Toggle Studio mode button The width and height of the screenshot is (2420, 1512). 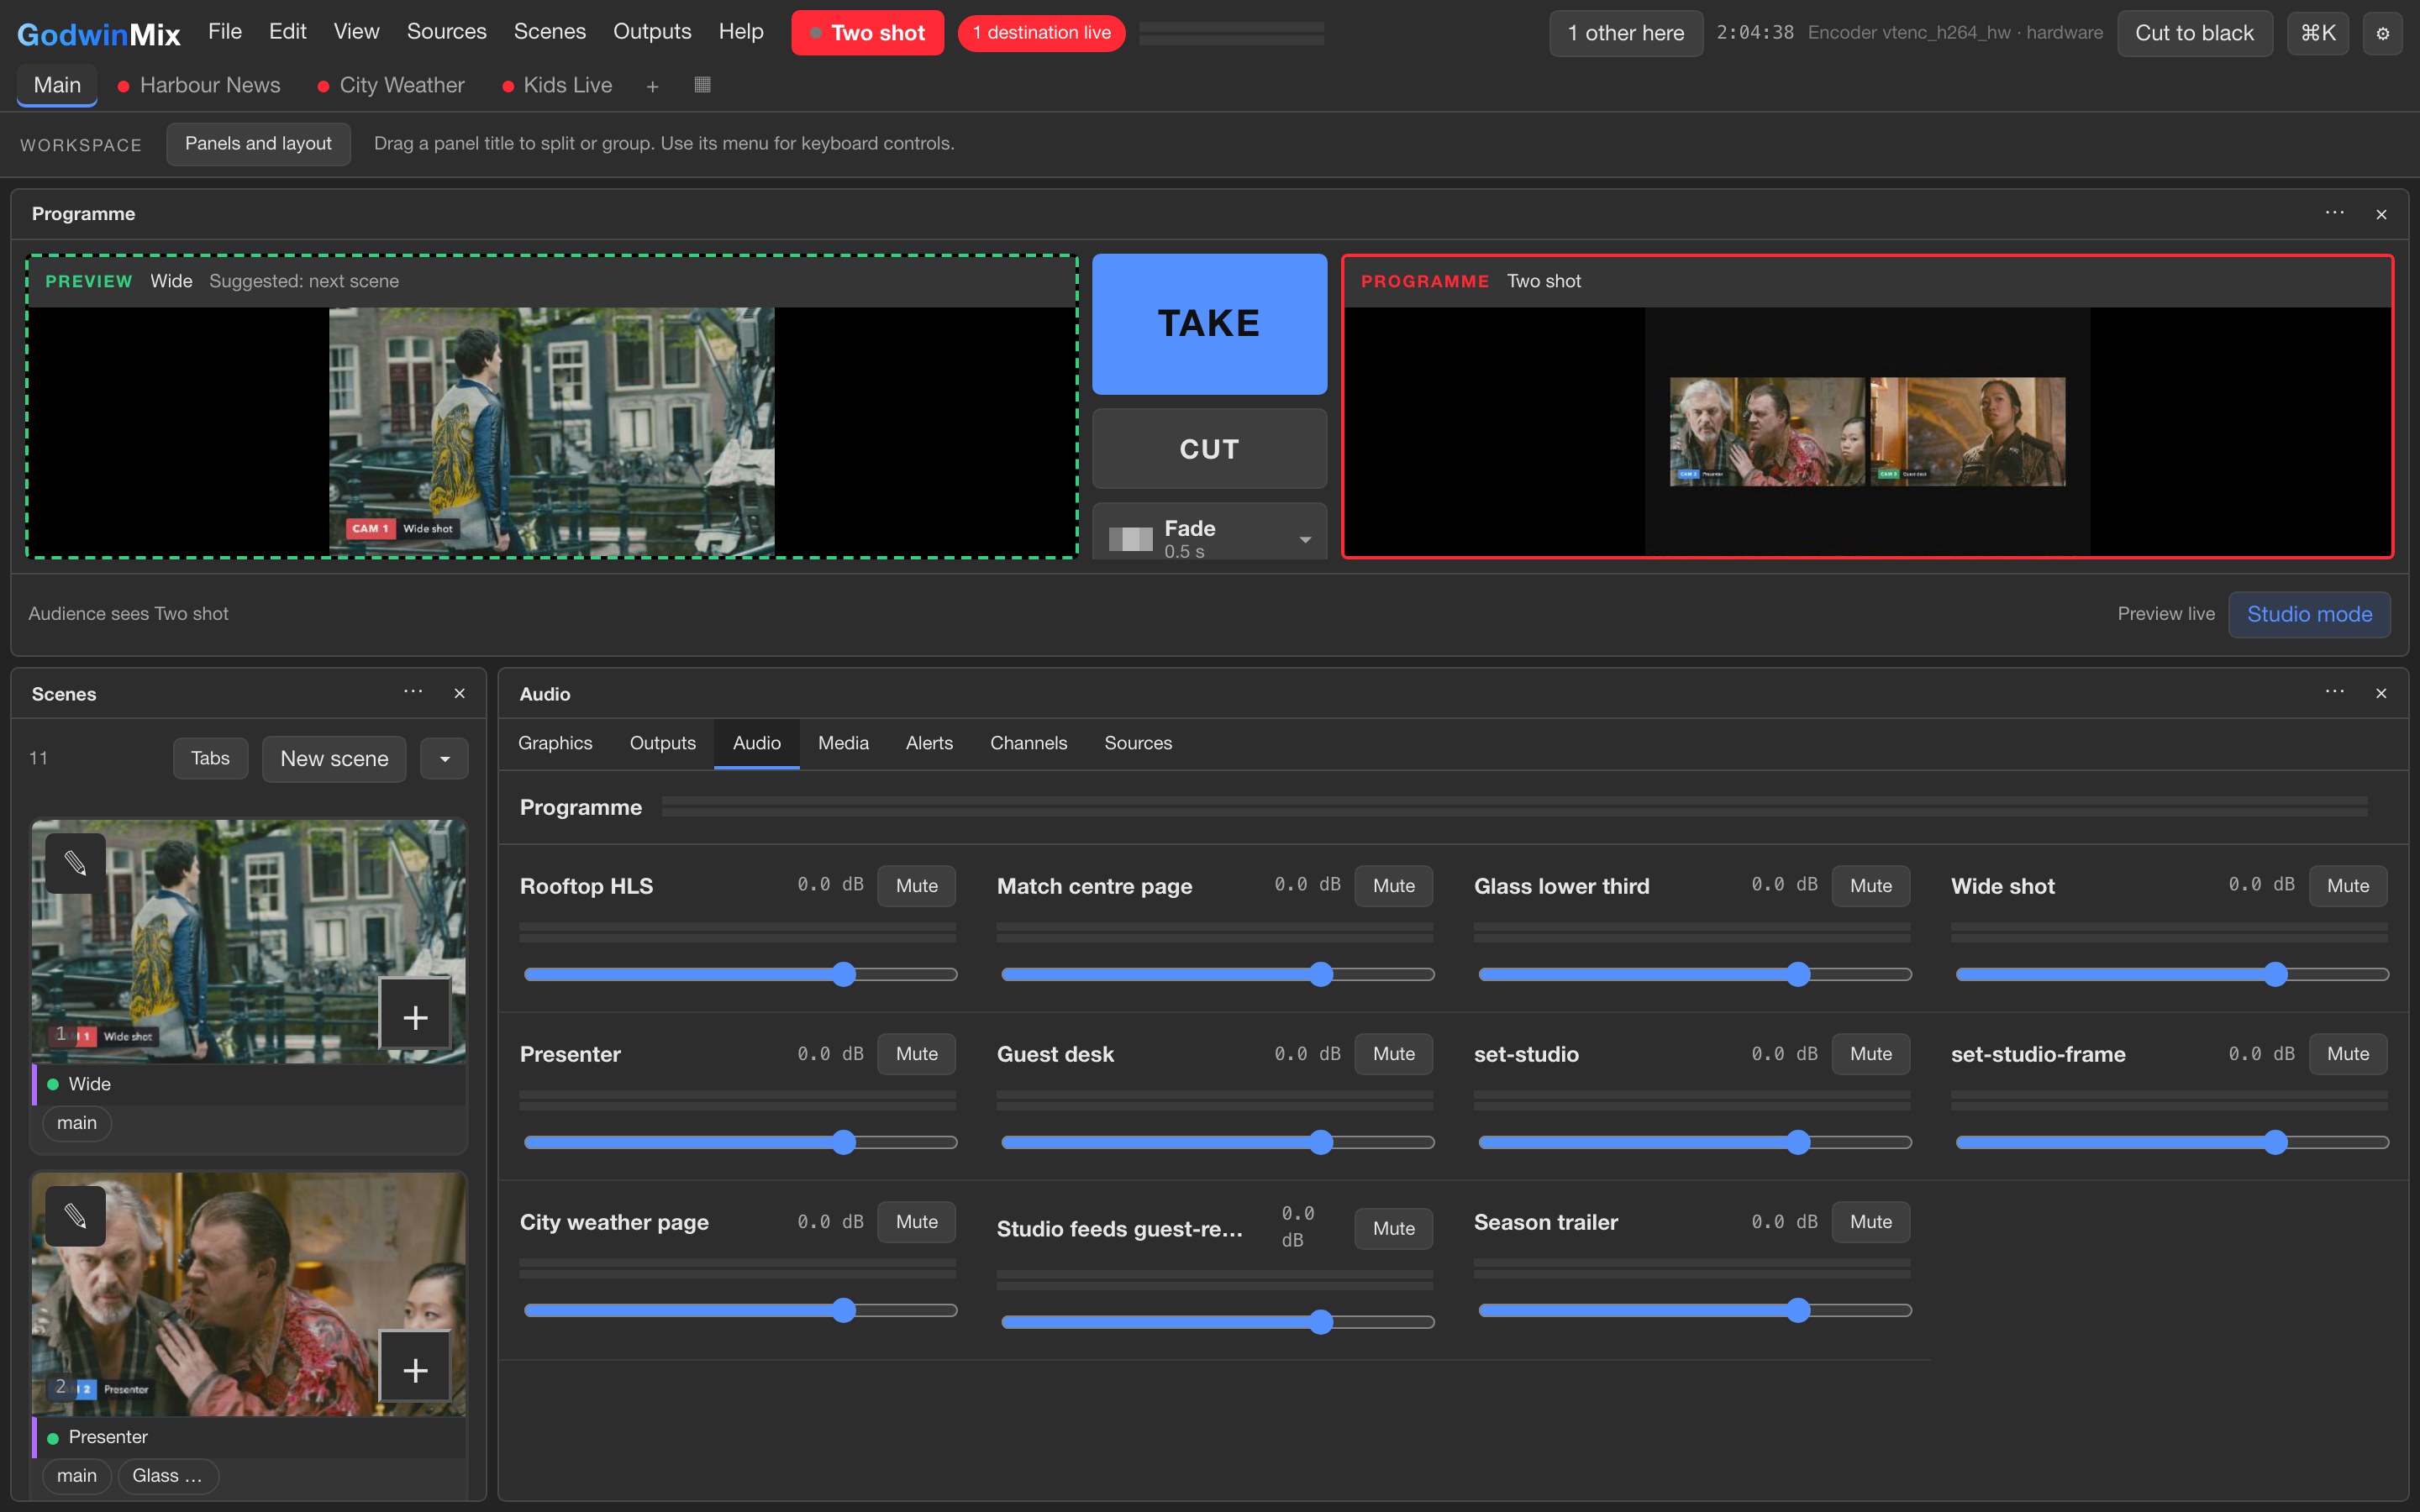[x=2309, y=614]
